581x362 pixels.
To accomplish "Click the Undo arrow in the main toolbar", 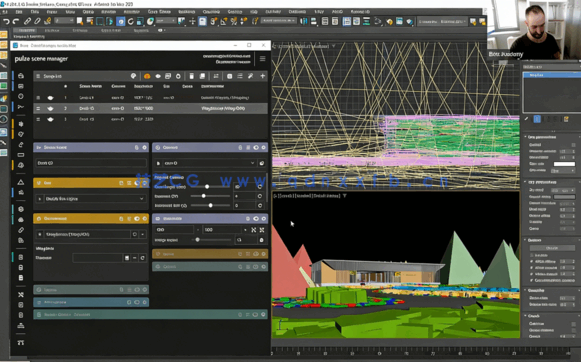I will pos(6,21).
